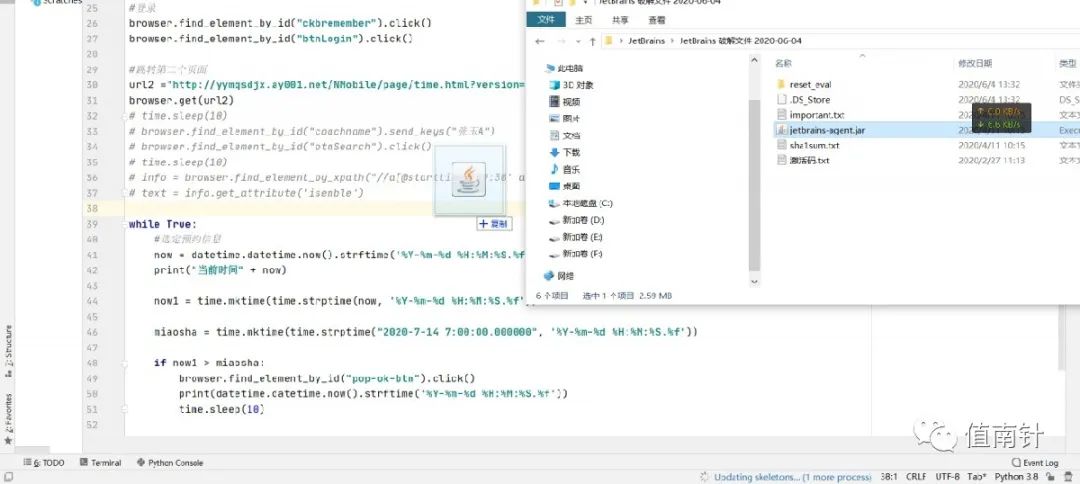Click the 38:1 cursor position indicator
Image resolution: width=1080 pixels, height=484 pixels.
tap(889, 476)
